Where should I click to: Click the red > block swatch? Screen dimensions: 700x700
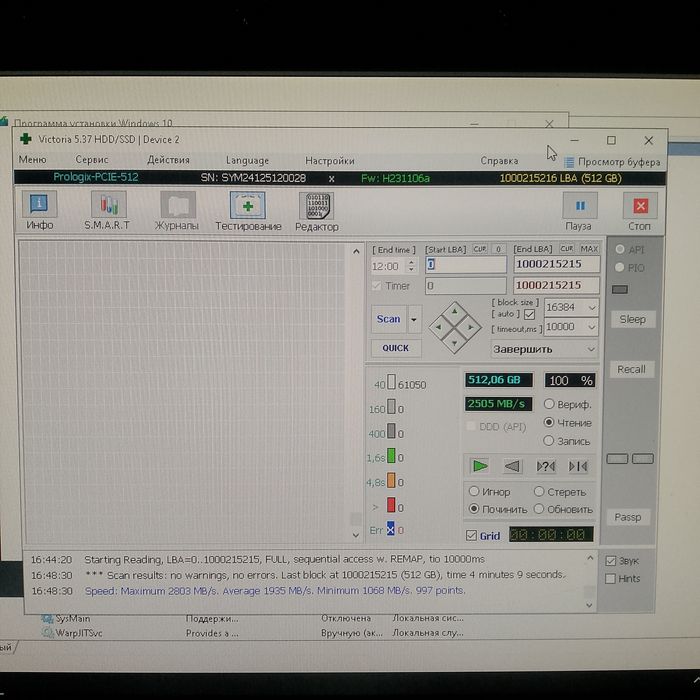391,505
